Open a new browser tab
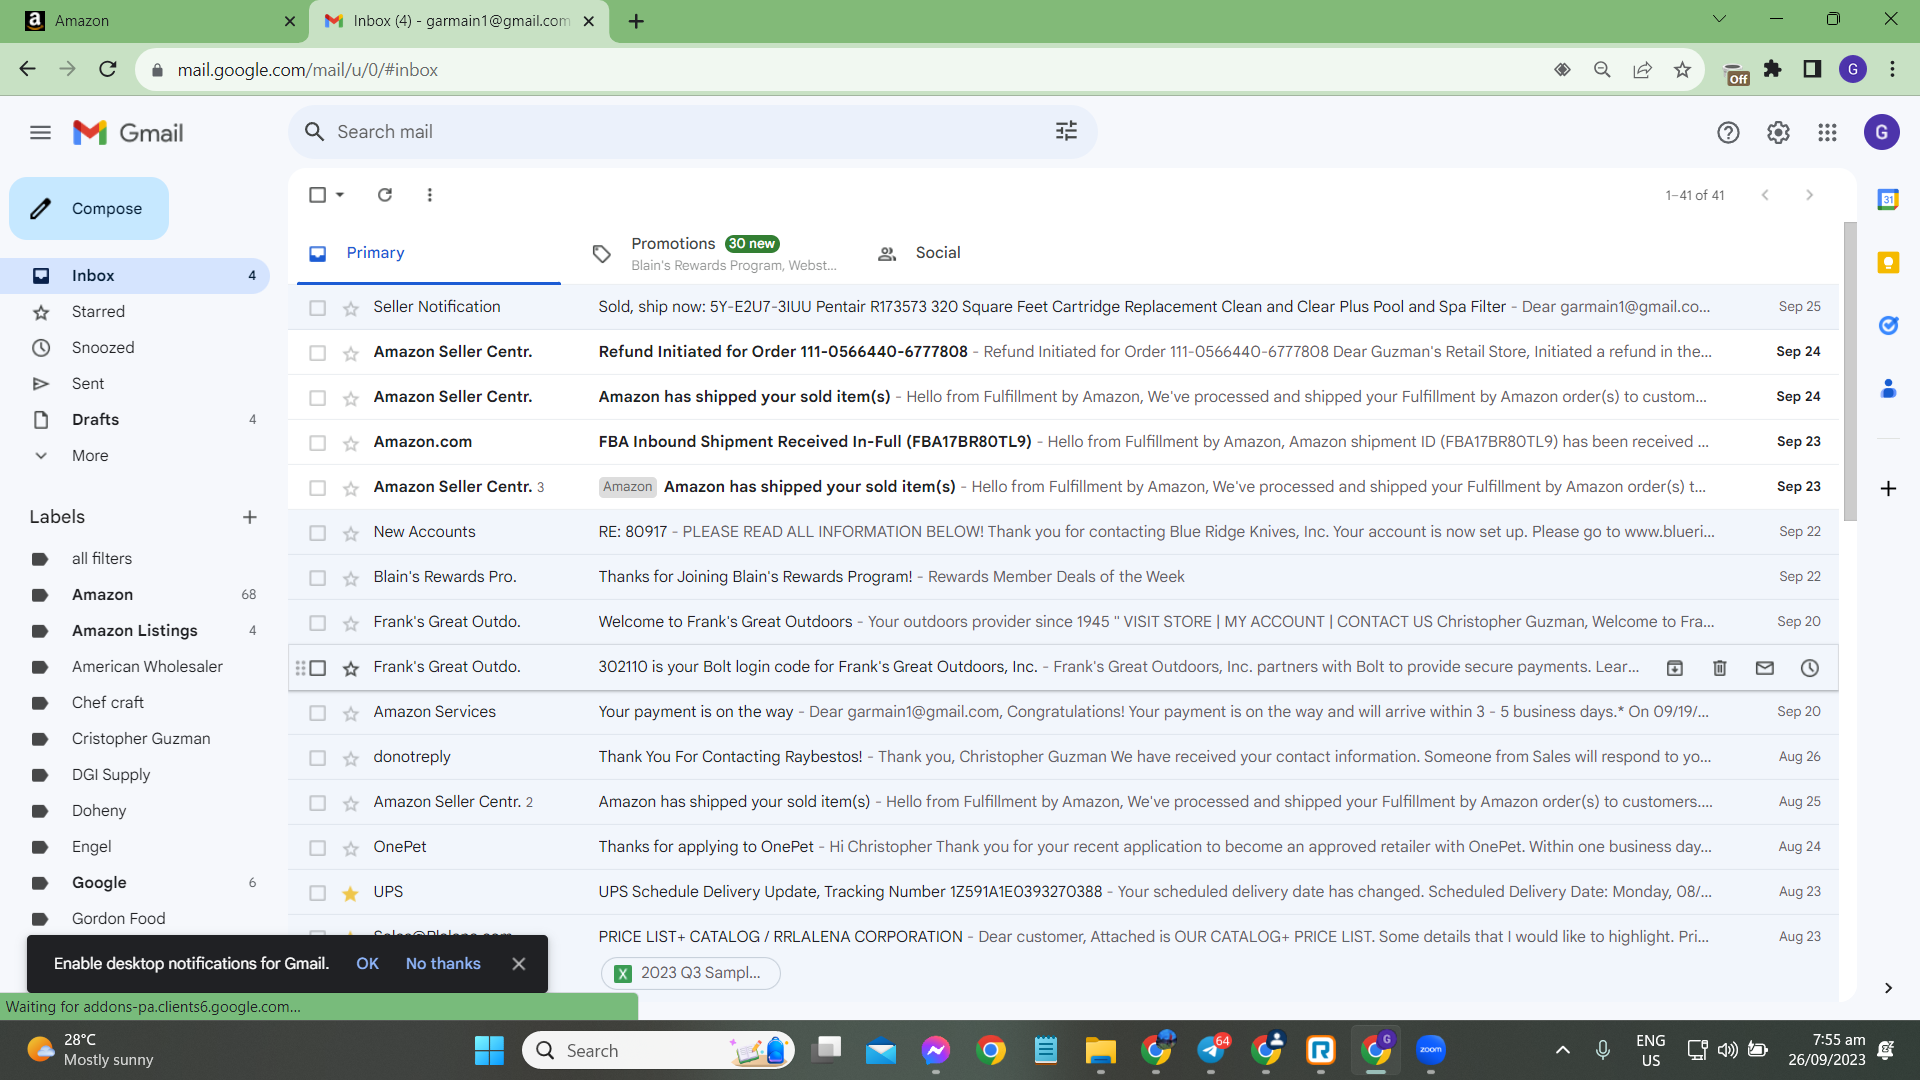The image size is (1920, 1080). coord(636,21)
